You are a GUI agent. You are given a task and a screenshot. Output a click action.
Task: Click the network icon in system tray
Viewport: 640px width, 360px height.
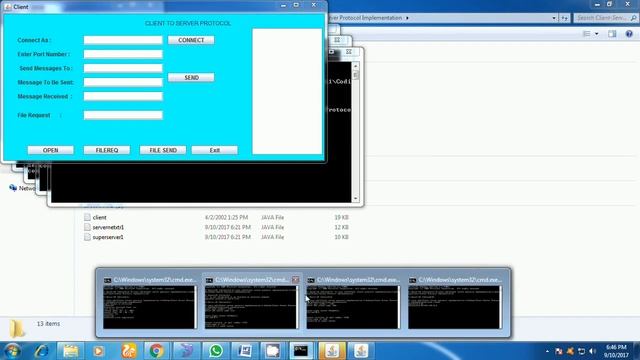coord(581,351)
